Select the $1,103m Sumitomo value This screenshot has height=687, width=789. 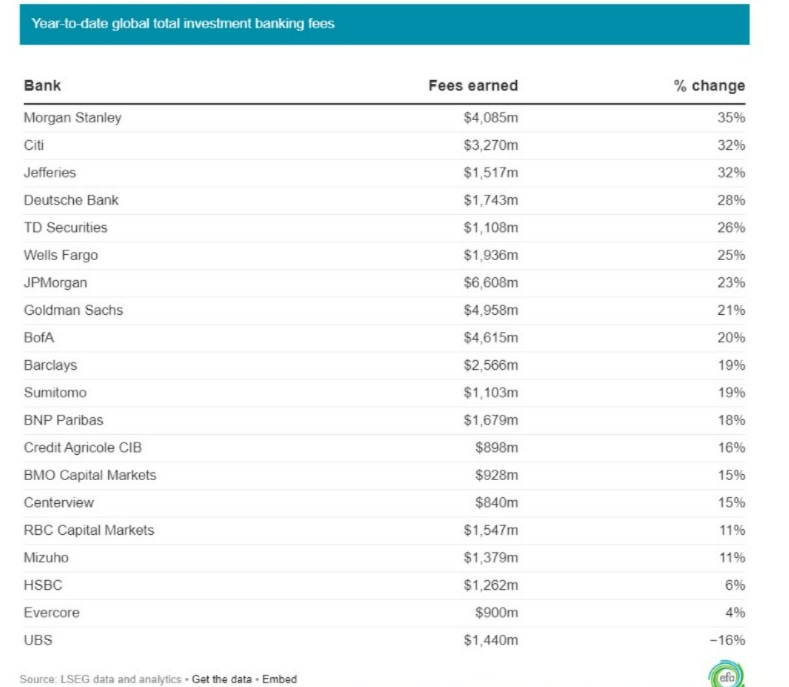pyautogui.click(x=491, y=393)
